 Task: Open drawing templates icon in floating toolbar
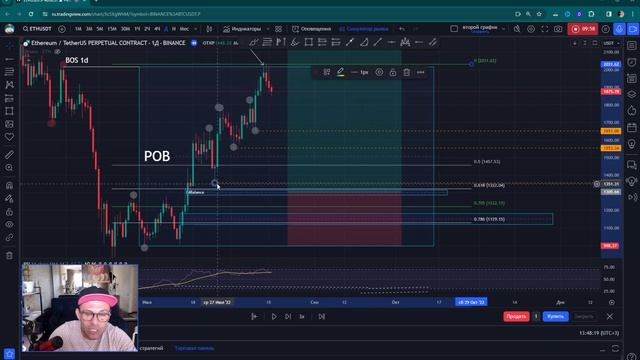tap(327, 72)
